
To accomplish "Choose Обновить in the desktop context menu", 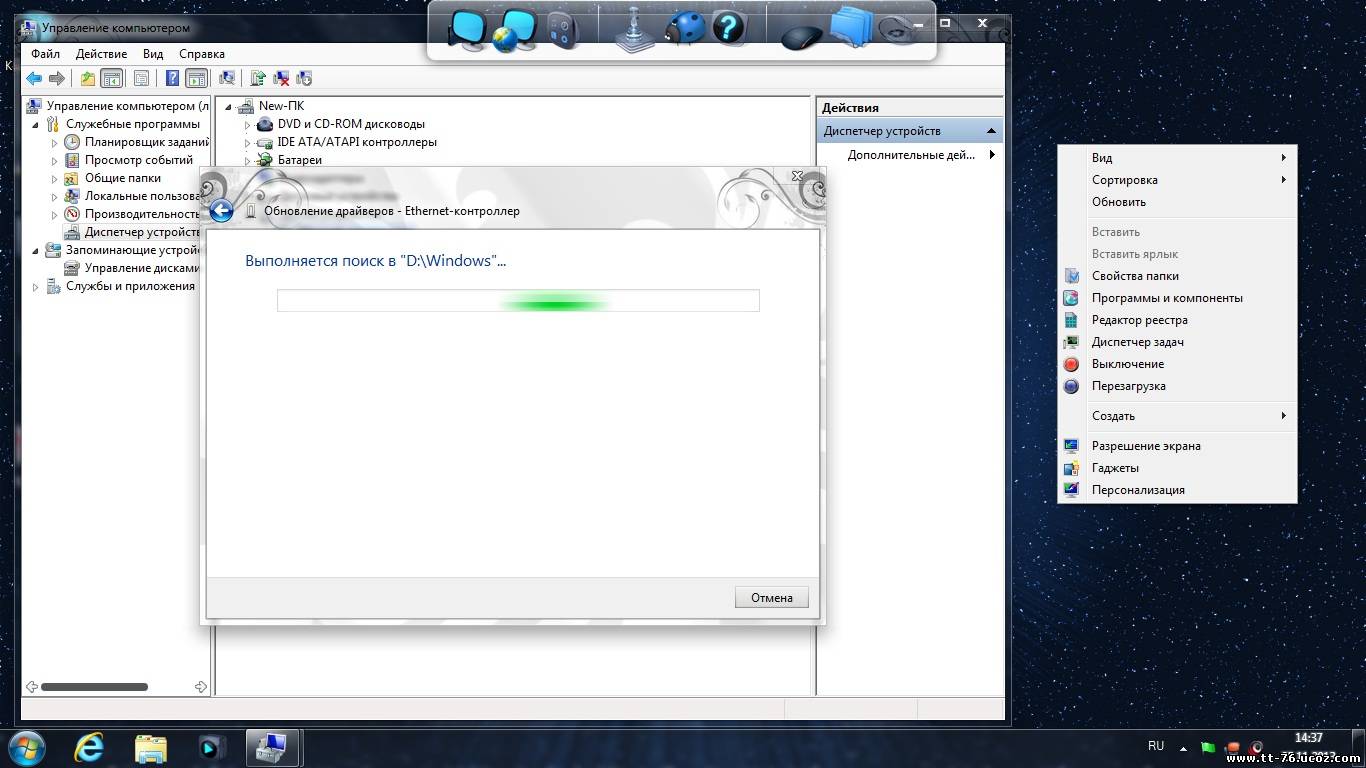I will [x=1178, y=202].
